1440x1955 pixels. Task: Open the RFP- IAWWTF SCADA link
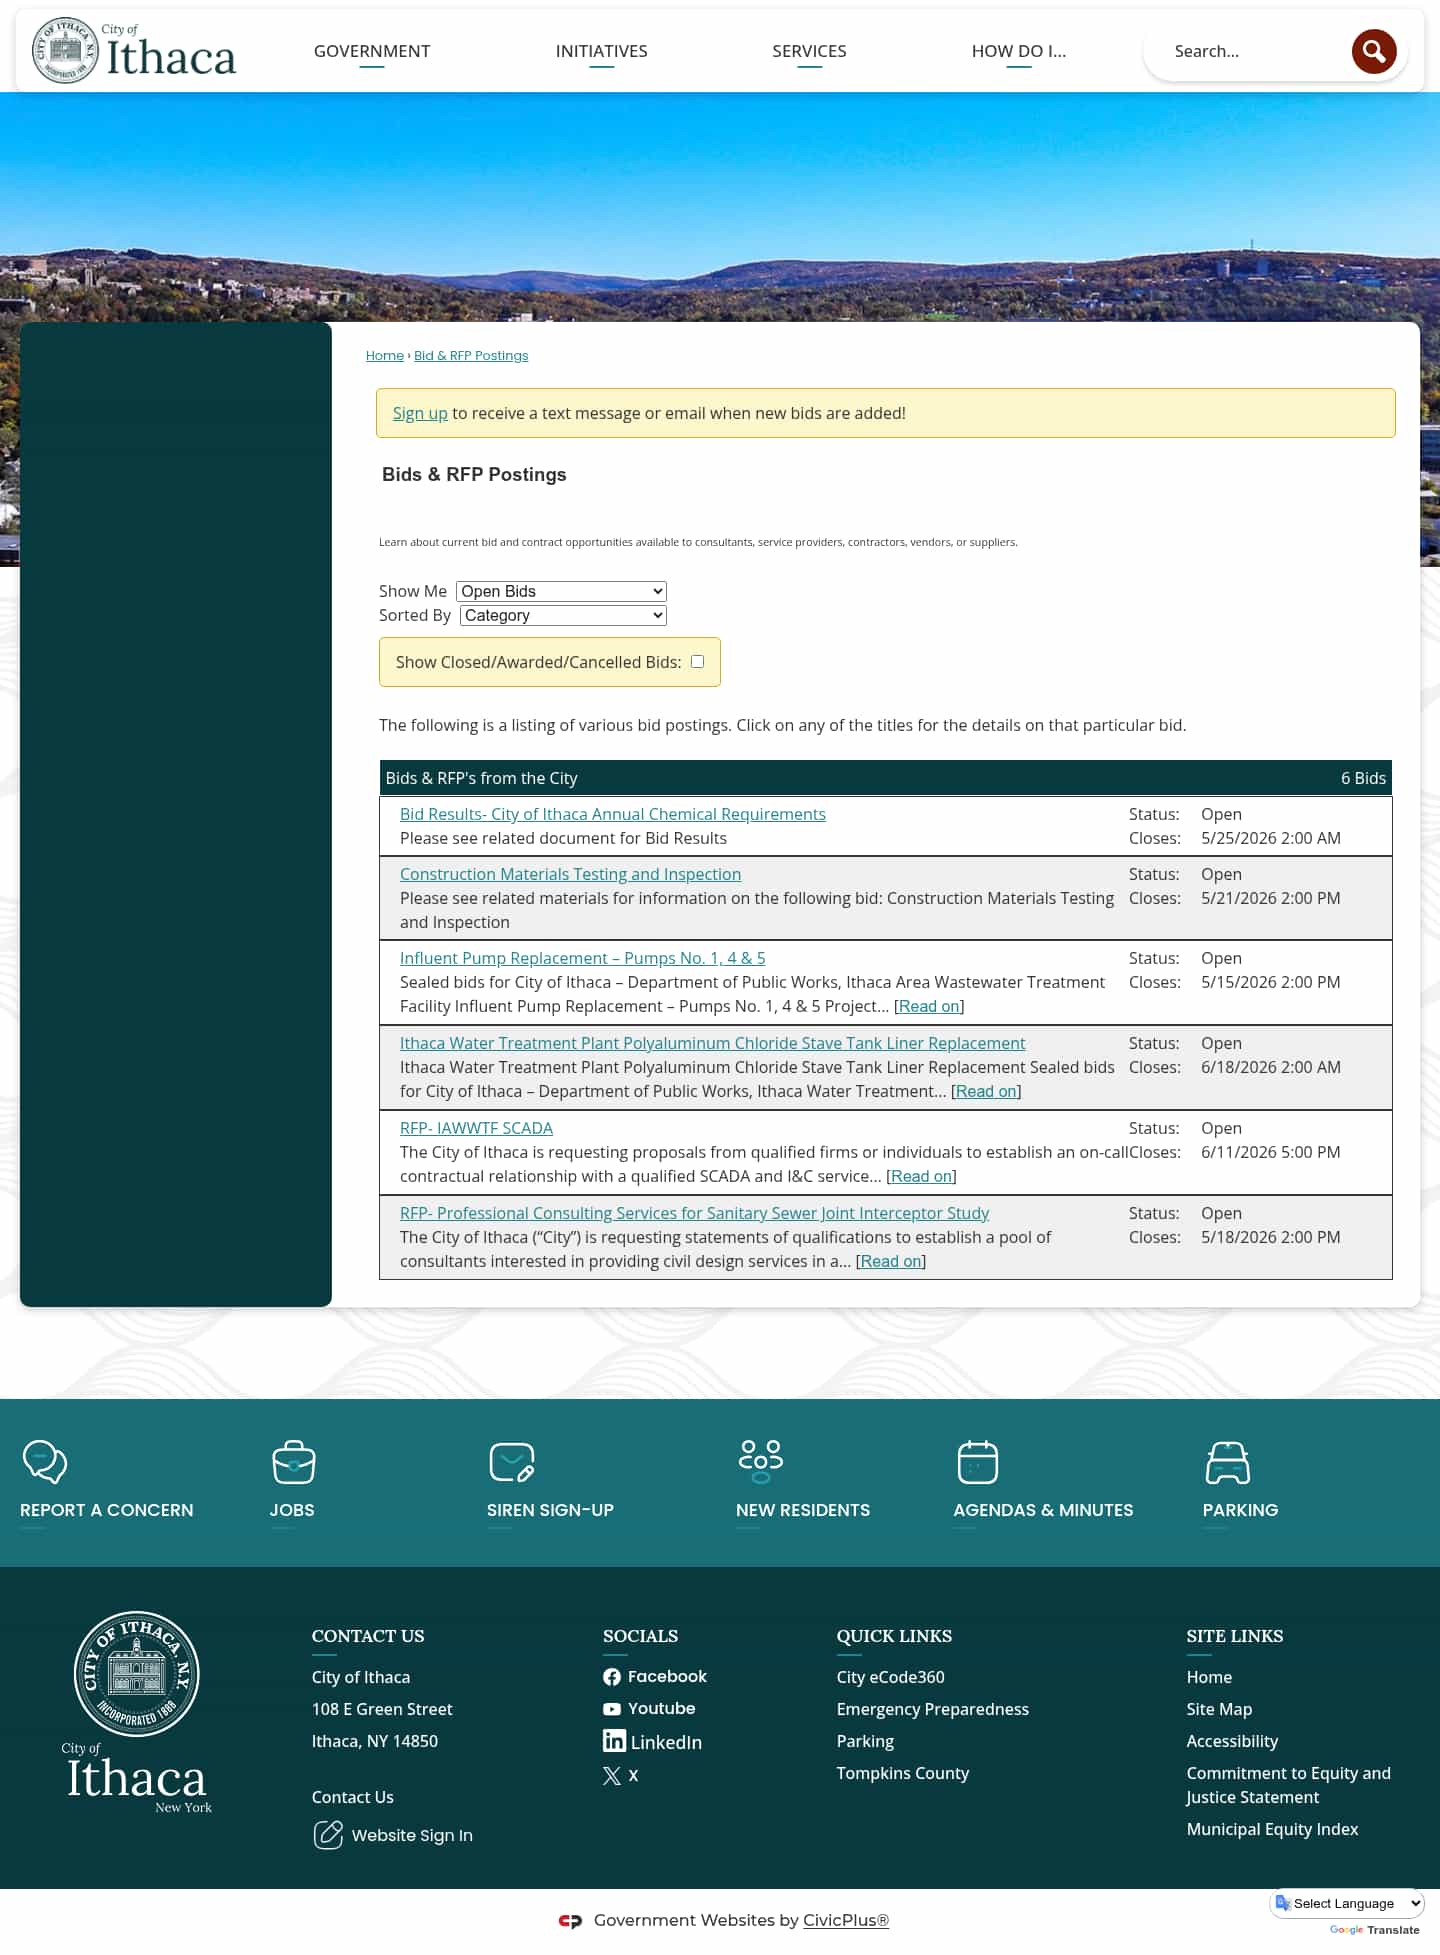click(476, 1128)
